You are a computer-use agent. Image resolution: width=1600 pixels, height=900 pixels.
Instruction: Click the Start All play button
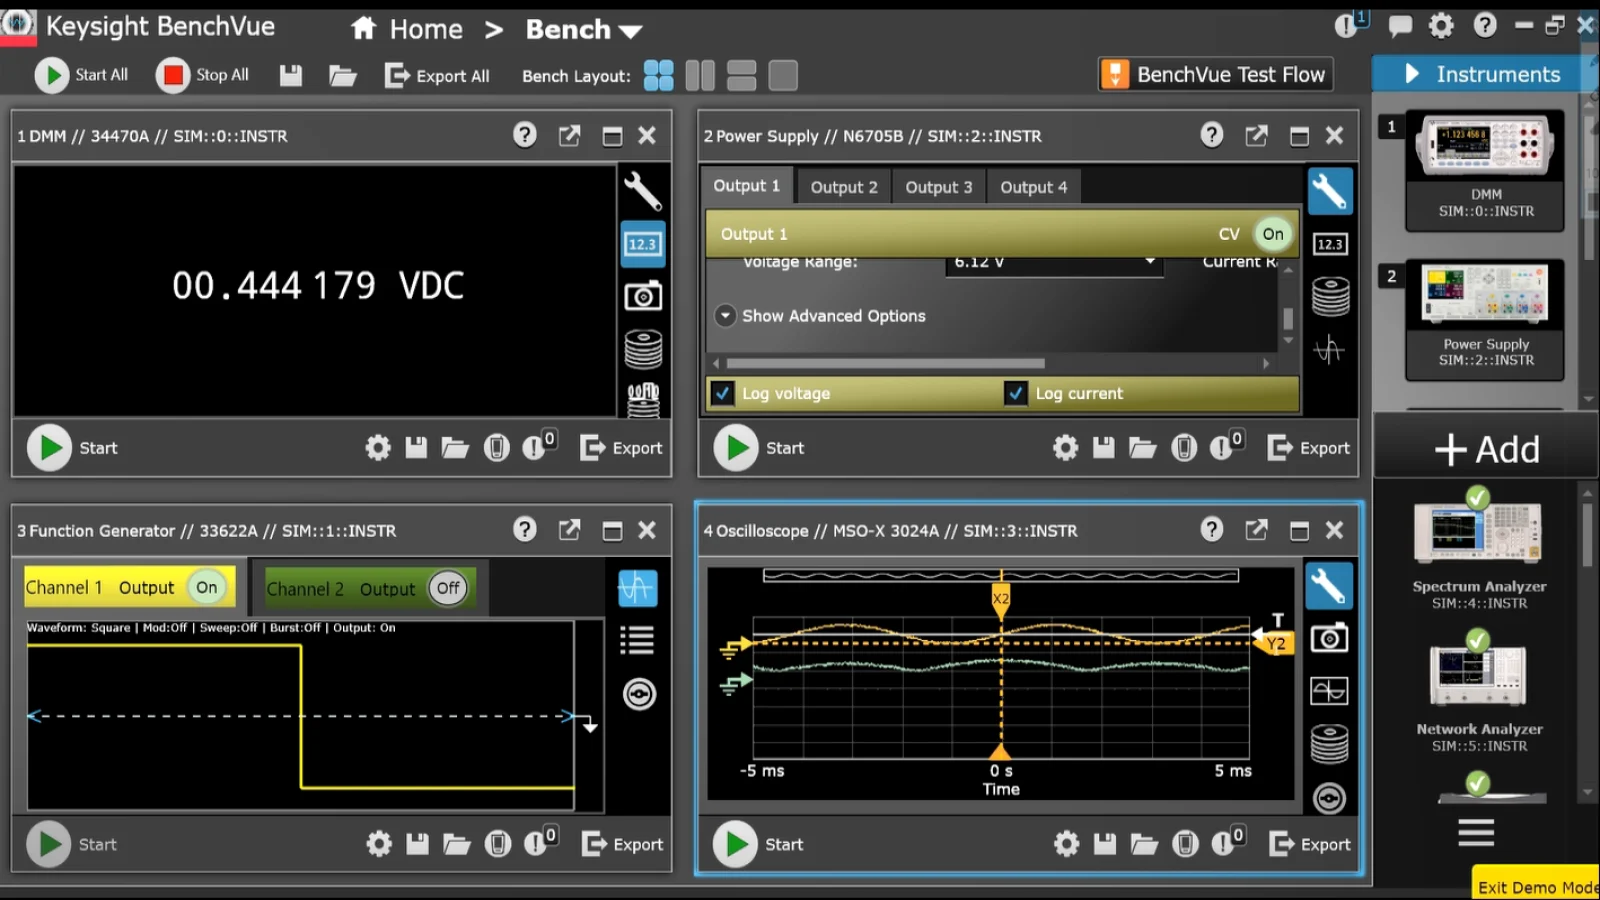52,75
